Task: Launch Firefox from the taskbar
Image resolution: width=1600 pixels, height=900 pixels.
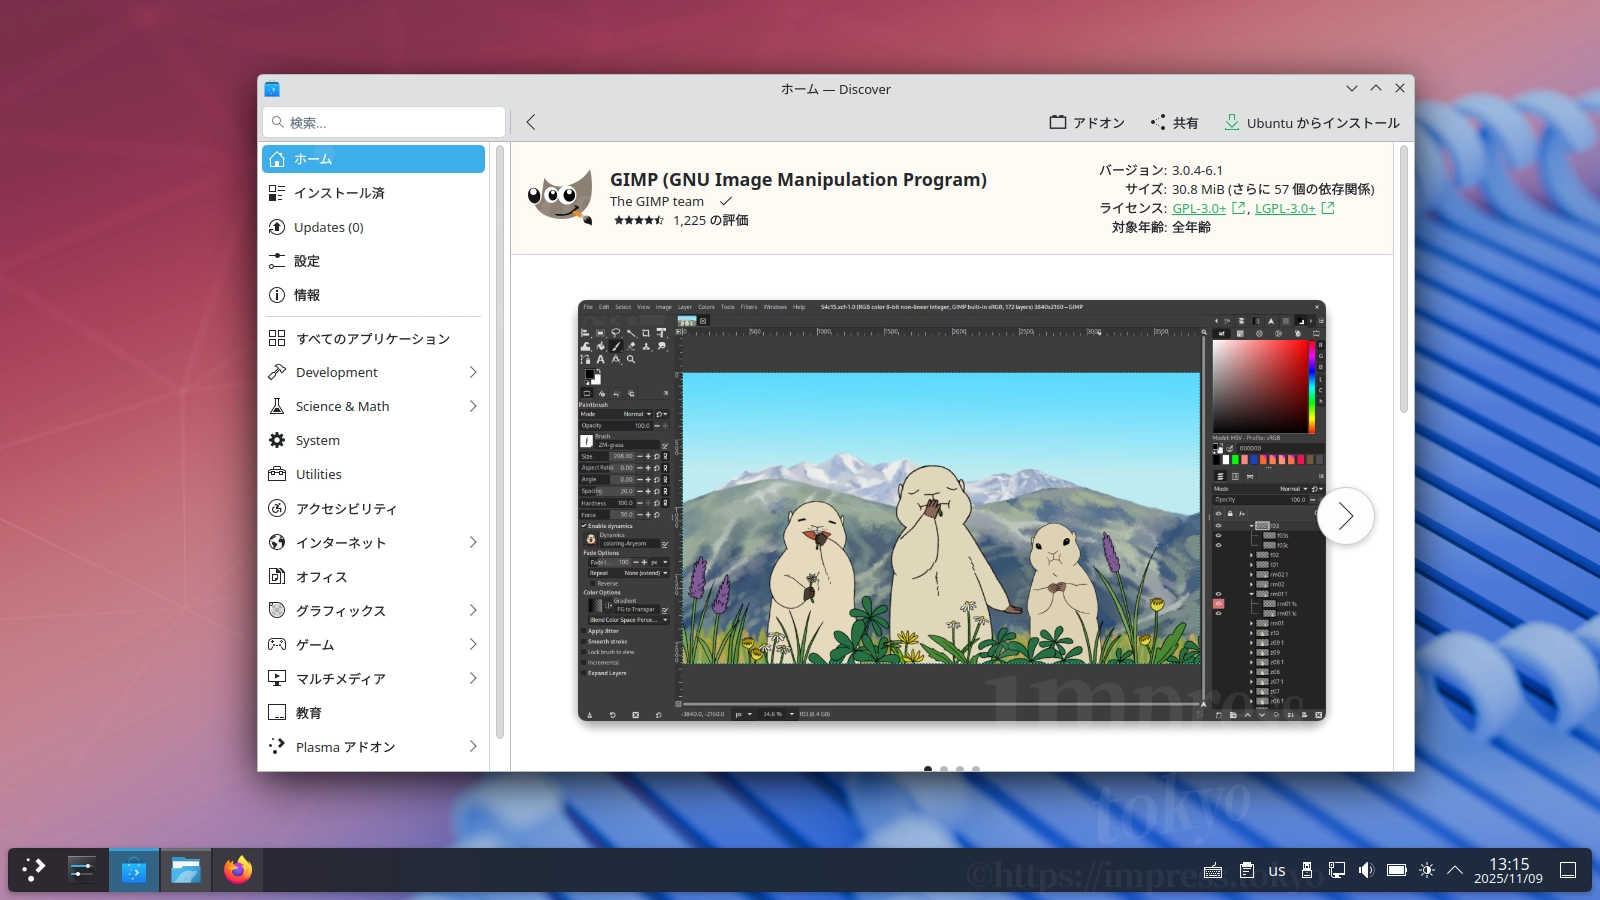Action: [238, 870]
